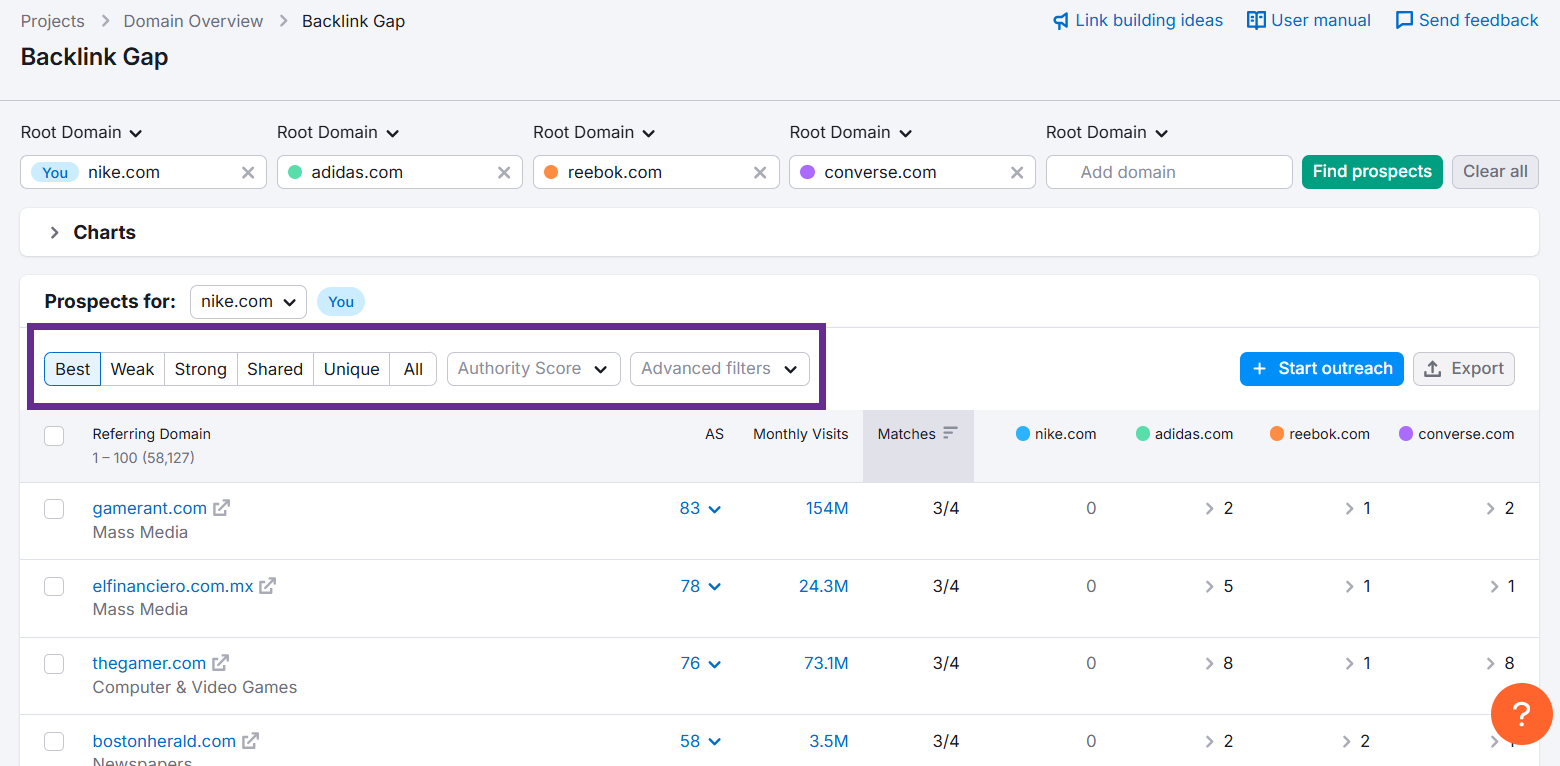Click the nike.com domain input field
Screen dimensions: 1560x766
pyautogui.click(x=143, y=172)
